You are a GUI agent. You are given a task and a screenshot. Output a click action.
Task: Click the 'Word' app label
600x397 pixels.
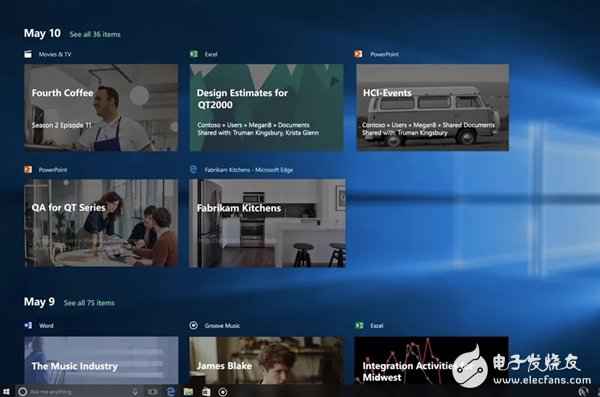click(46, 325)
